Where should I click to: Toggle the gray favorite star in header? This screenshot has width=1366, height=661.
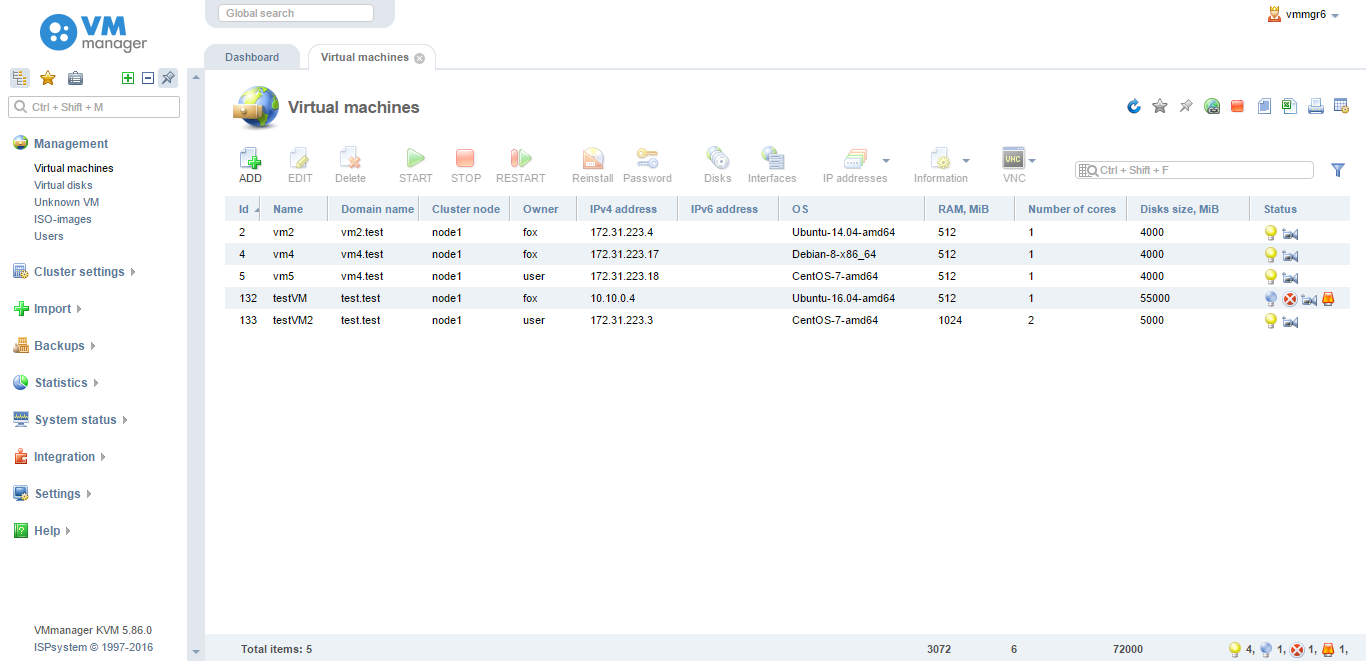coord(1160,106)
